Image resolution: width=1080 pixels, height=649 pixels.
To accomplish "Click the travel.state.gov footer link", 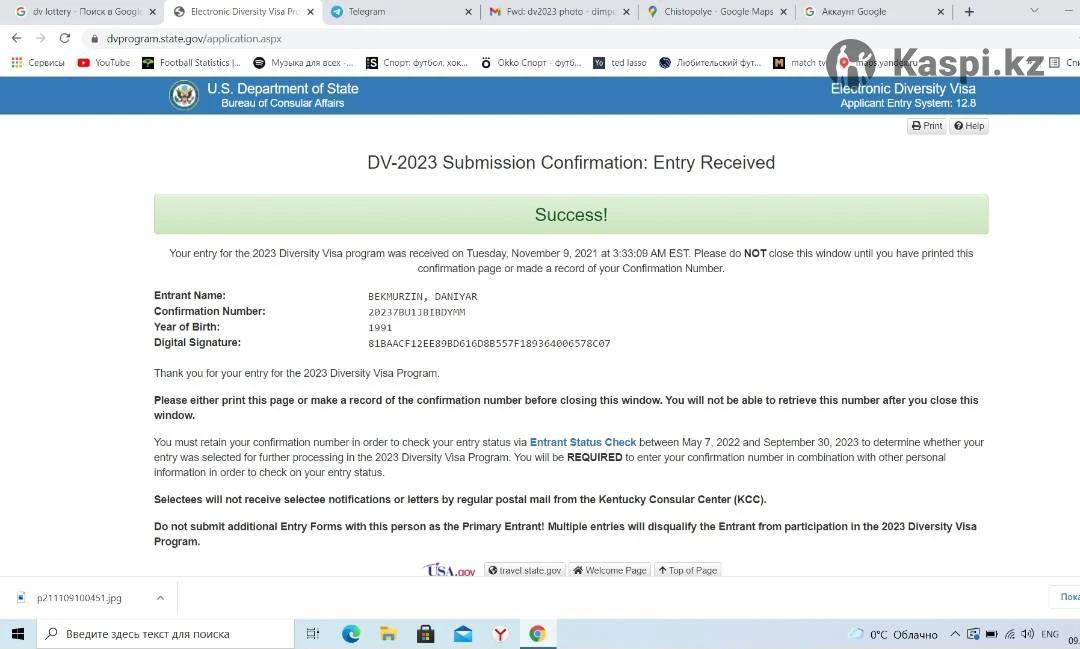I will 525,570.
